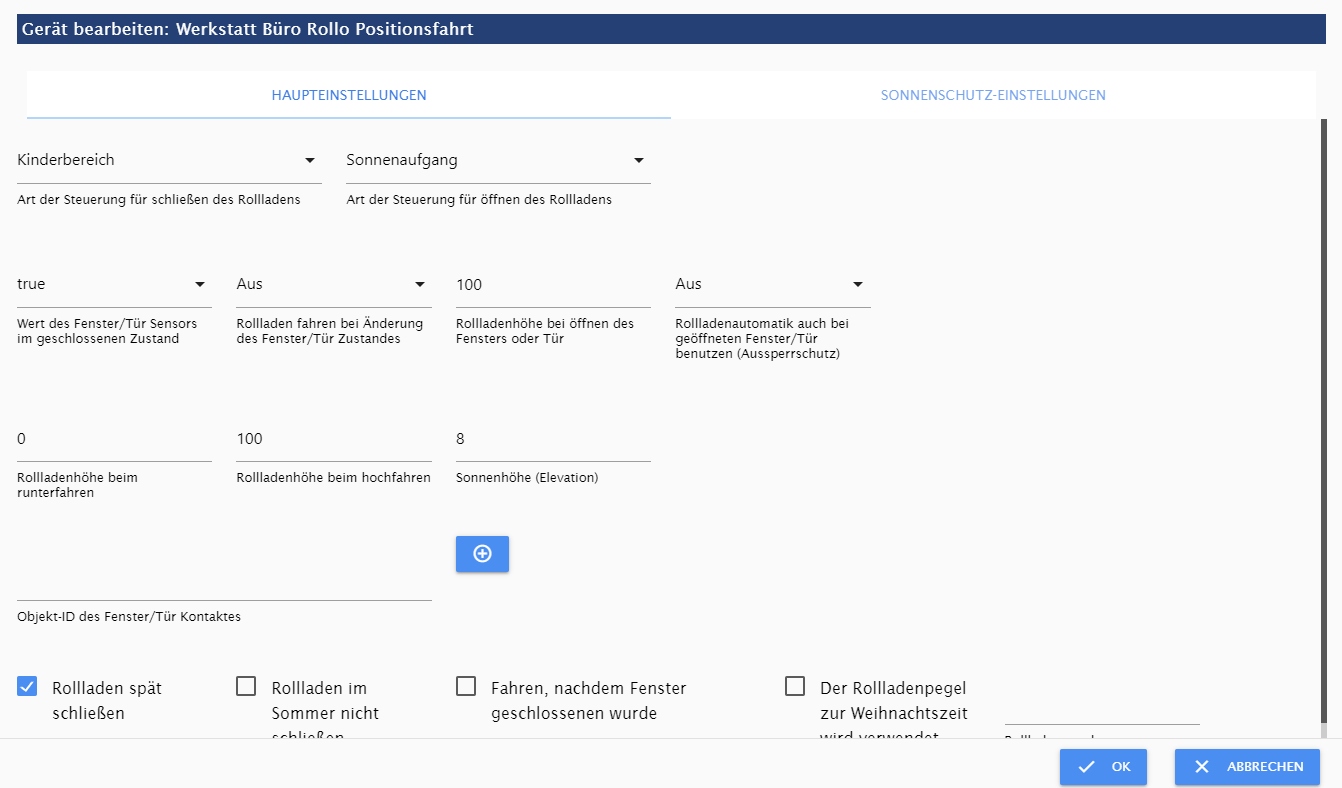The image size is (1342, 788).
Task: Open the window sensor value dropdown showing true
Action: [x=114, y=285]
